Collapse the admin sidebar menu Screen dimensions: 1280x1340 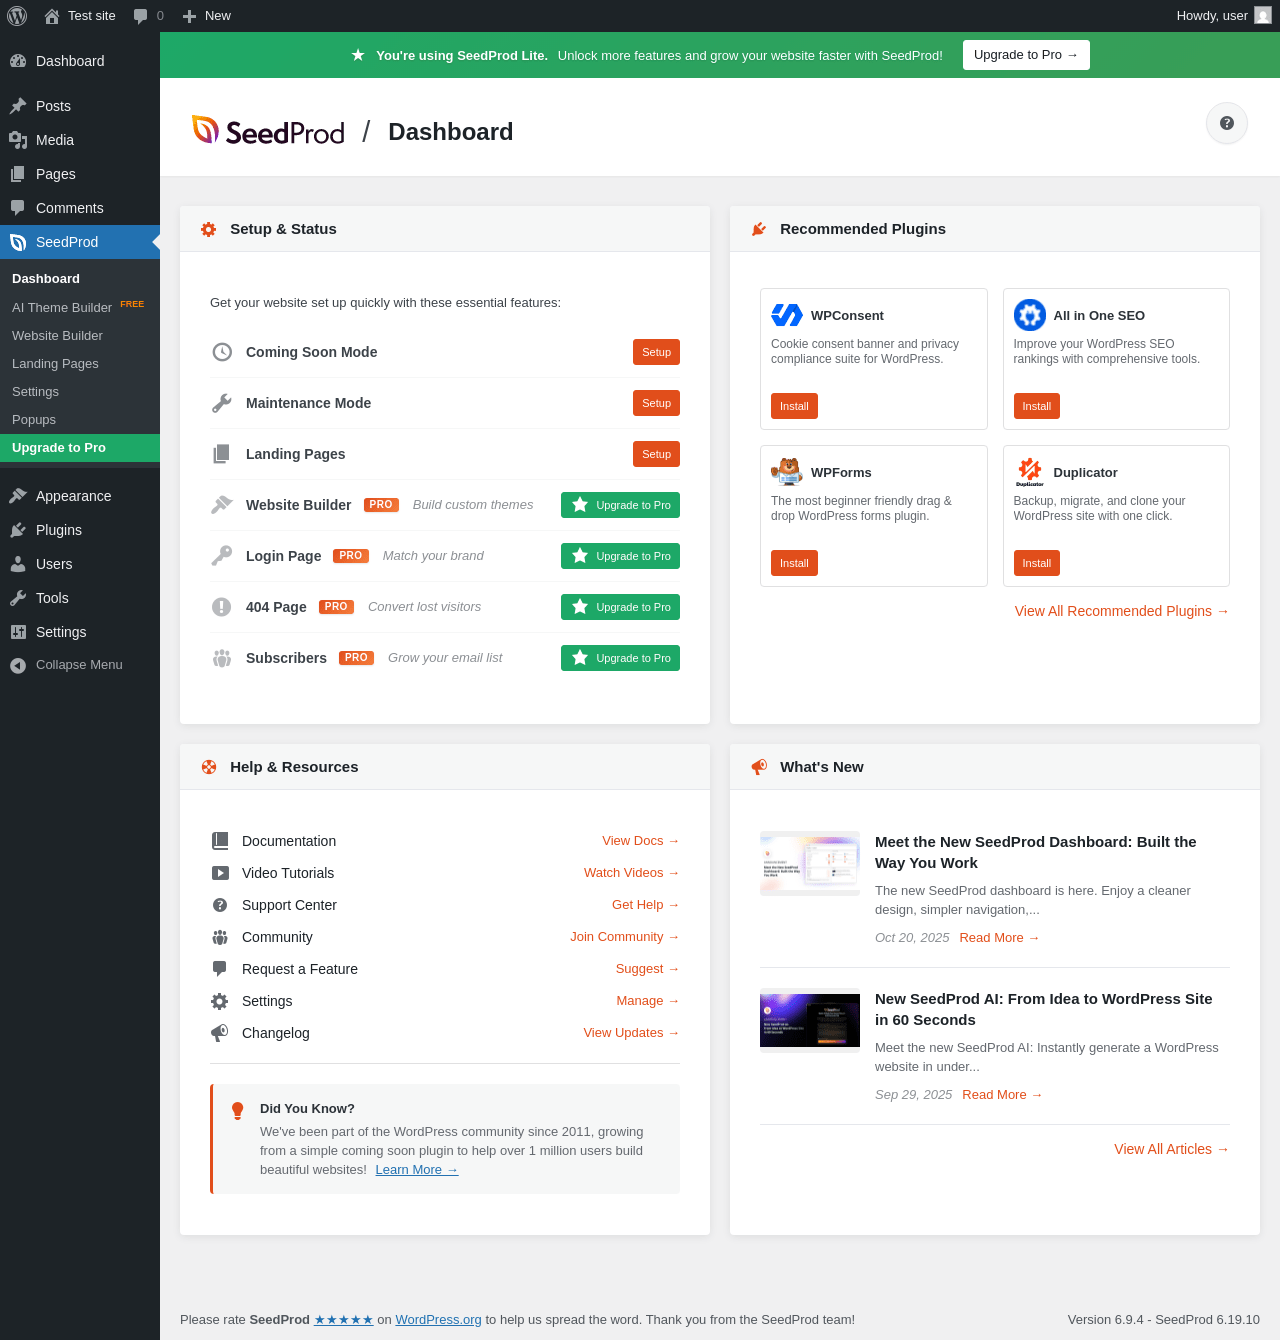pos(80,665)
